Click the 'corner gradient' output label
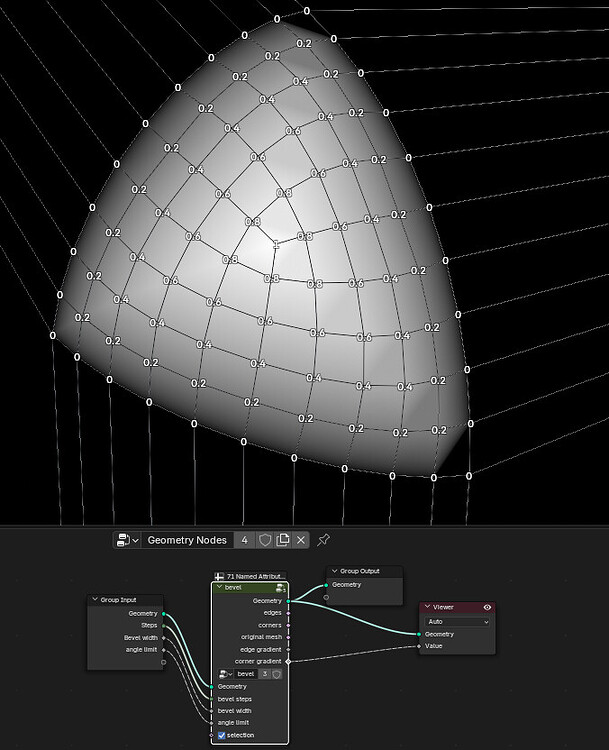The image size is (609, 750). click(x=258, y=662)
